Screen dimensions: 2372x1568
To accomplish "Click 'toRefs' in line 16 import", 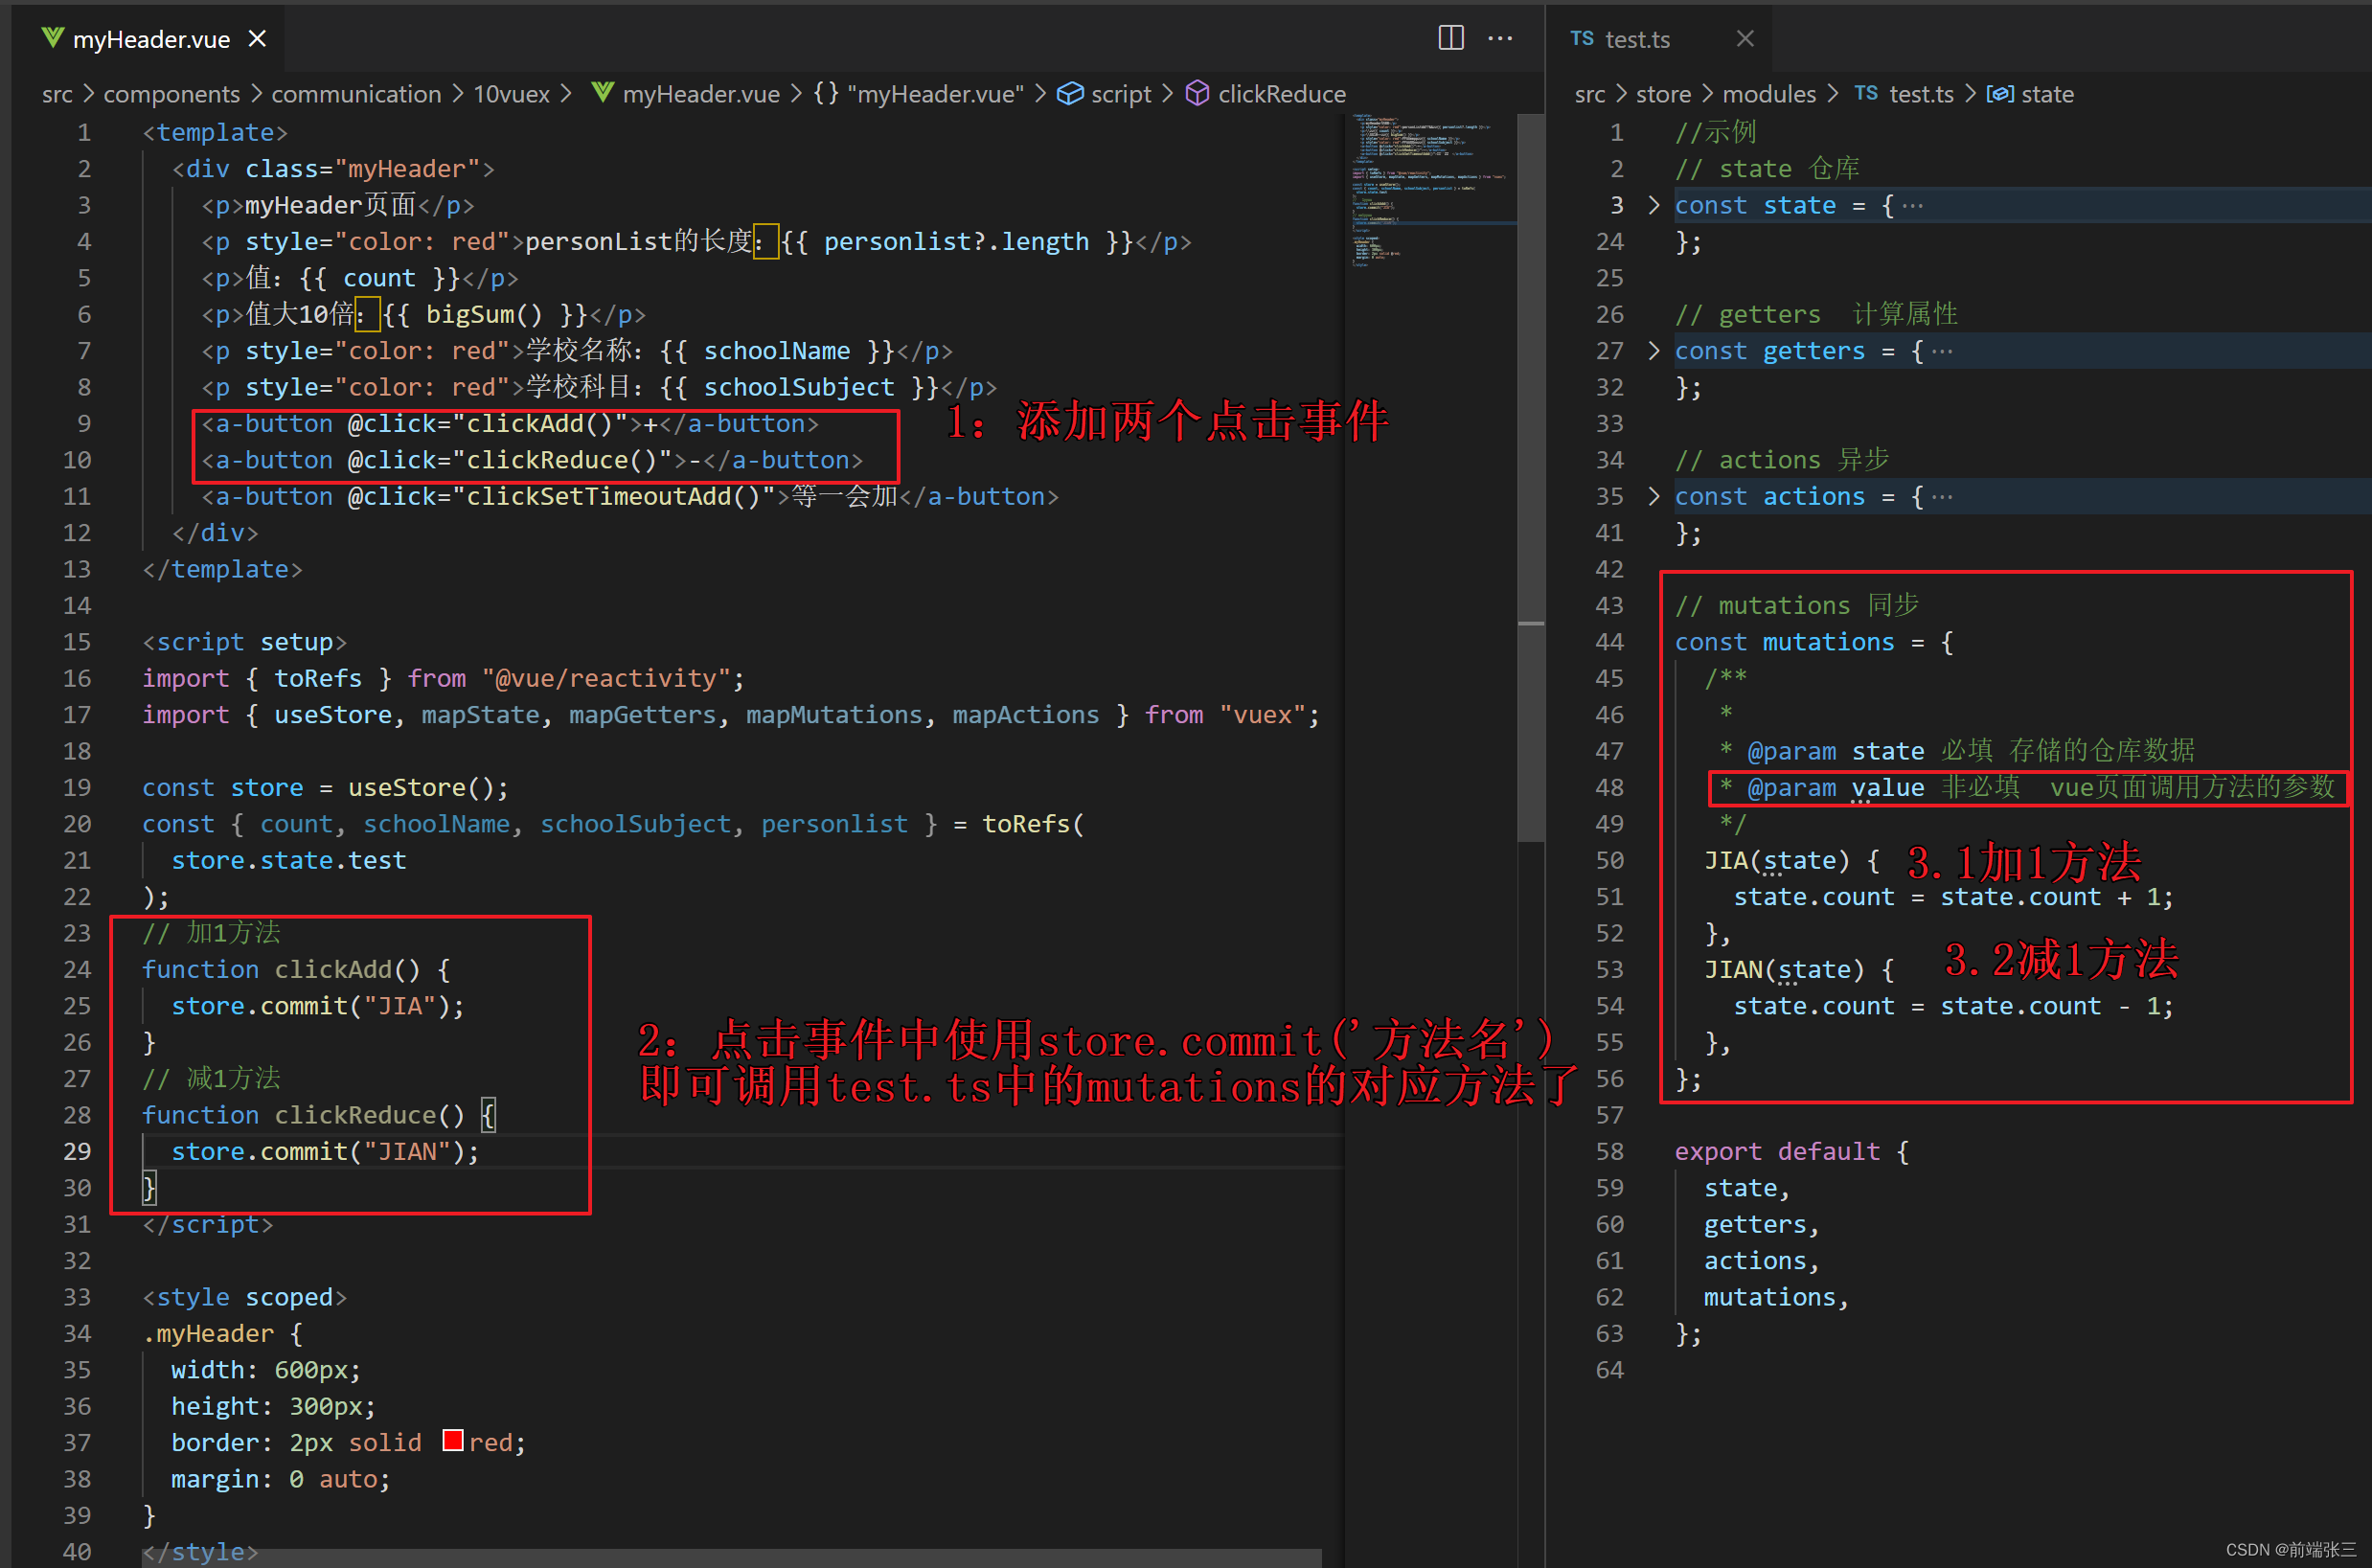I will tap(318, 678).
